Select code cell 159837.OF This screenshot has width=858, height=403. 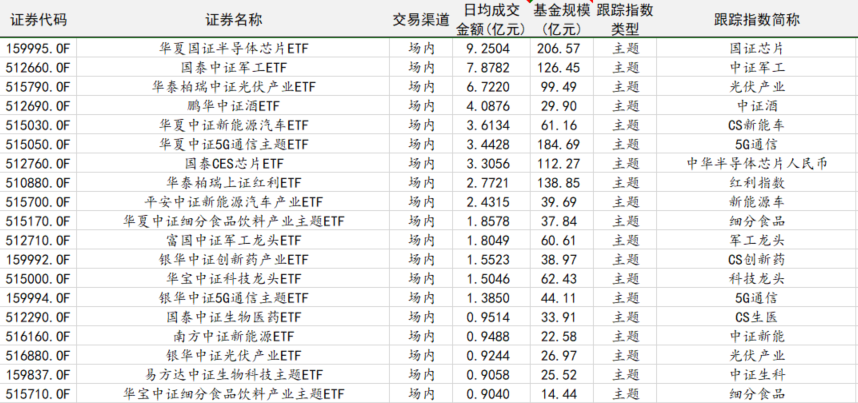point(38,375)
